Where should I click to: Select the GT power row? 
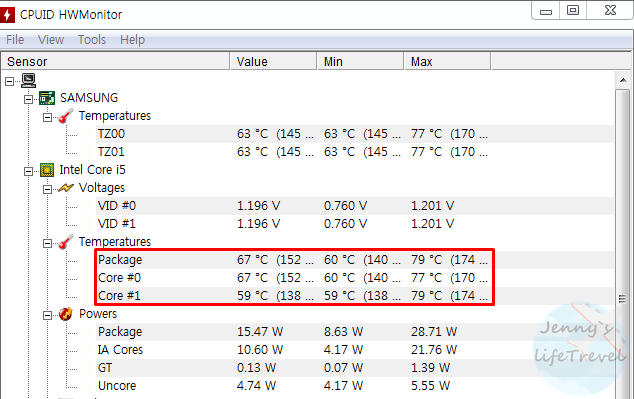tap(355, 367)
